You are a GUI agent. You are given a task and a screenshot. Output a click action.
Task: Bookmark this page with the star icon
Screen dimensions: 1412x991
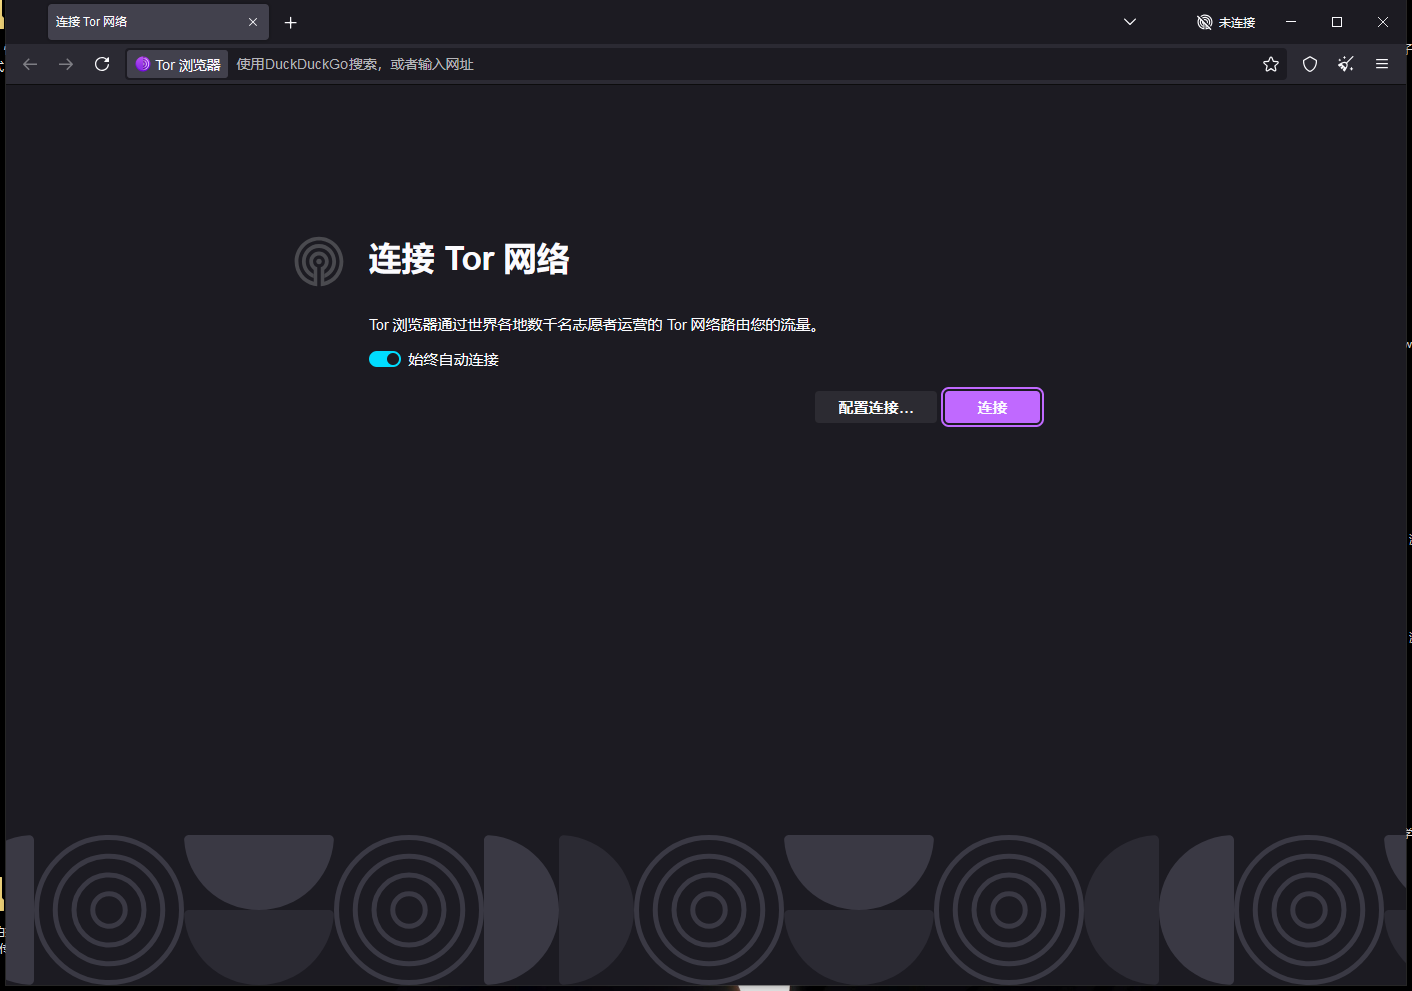tap(1271, 64)
